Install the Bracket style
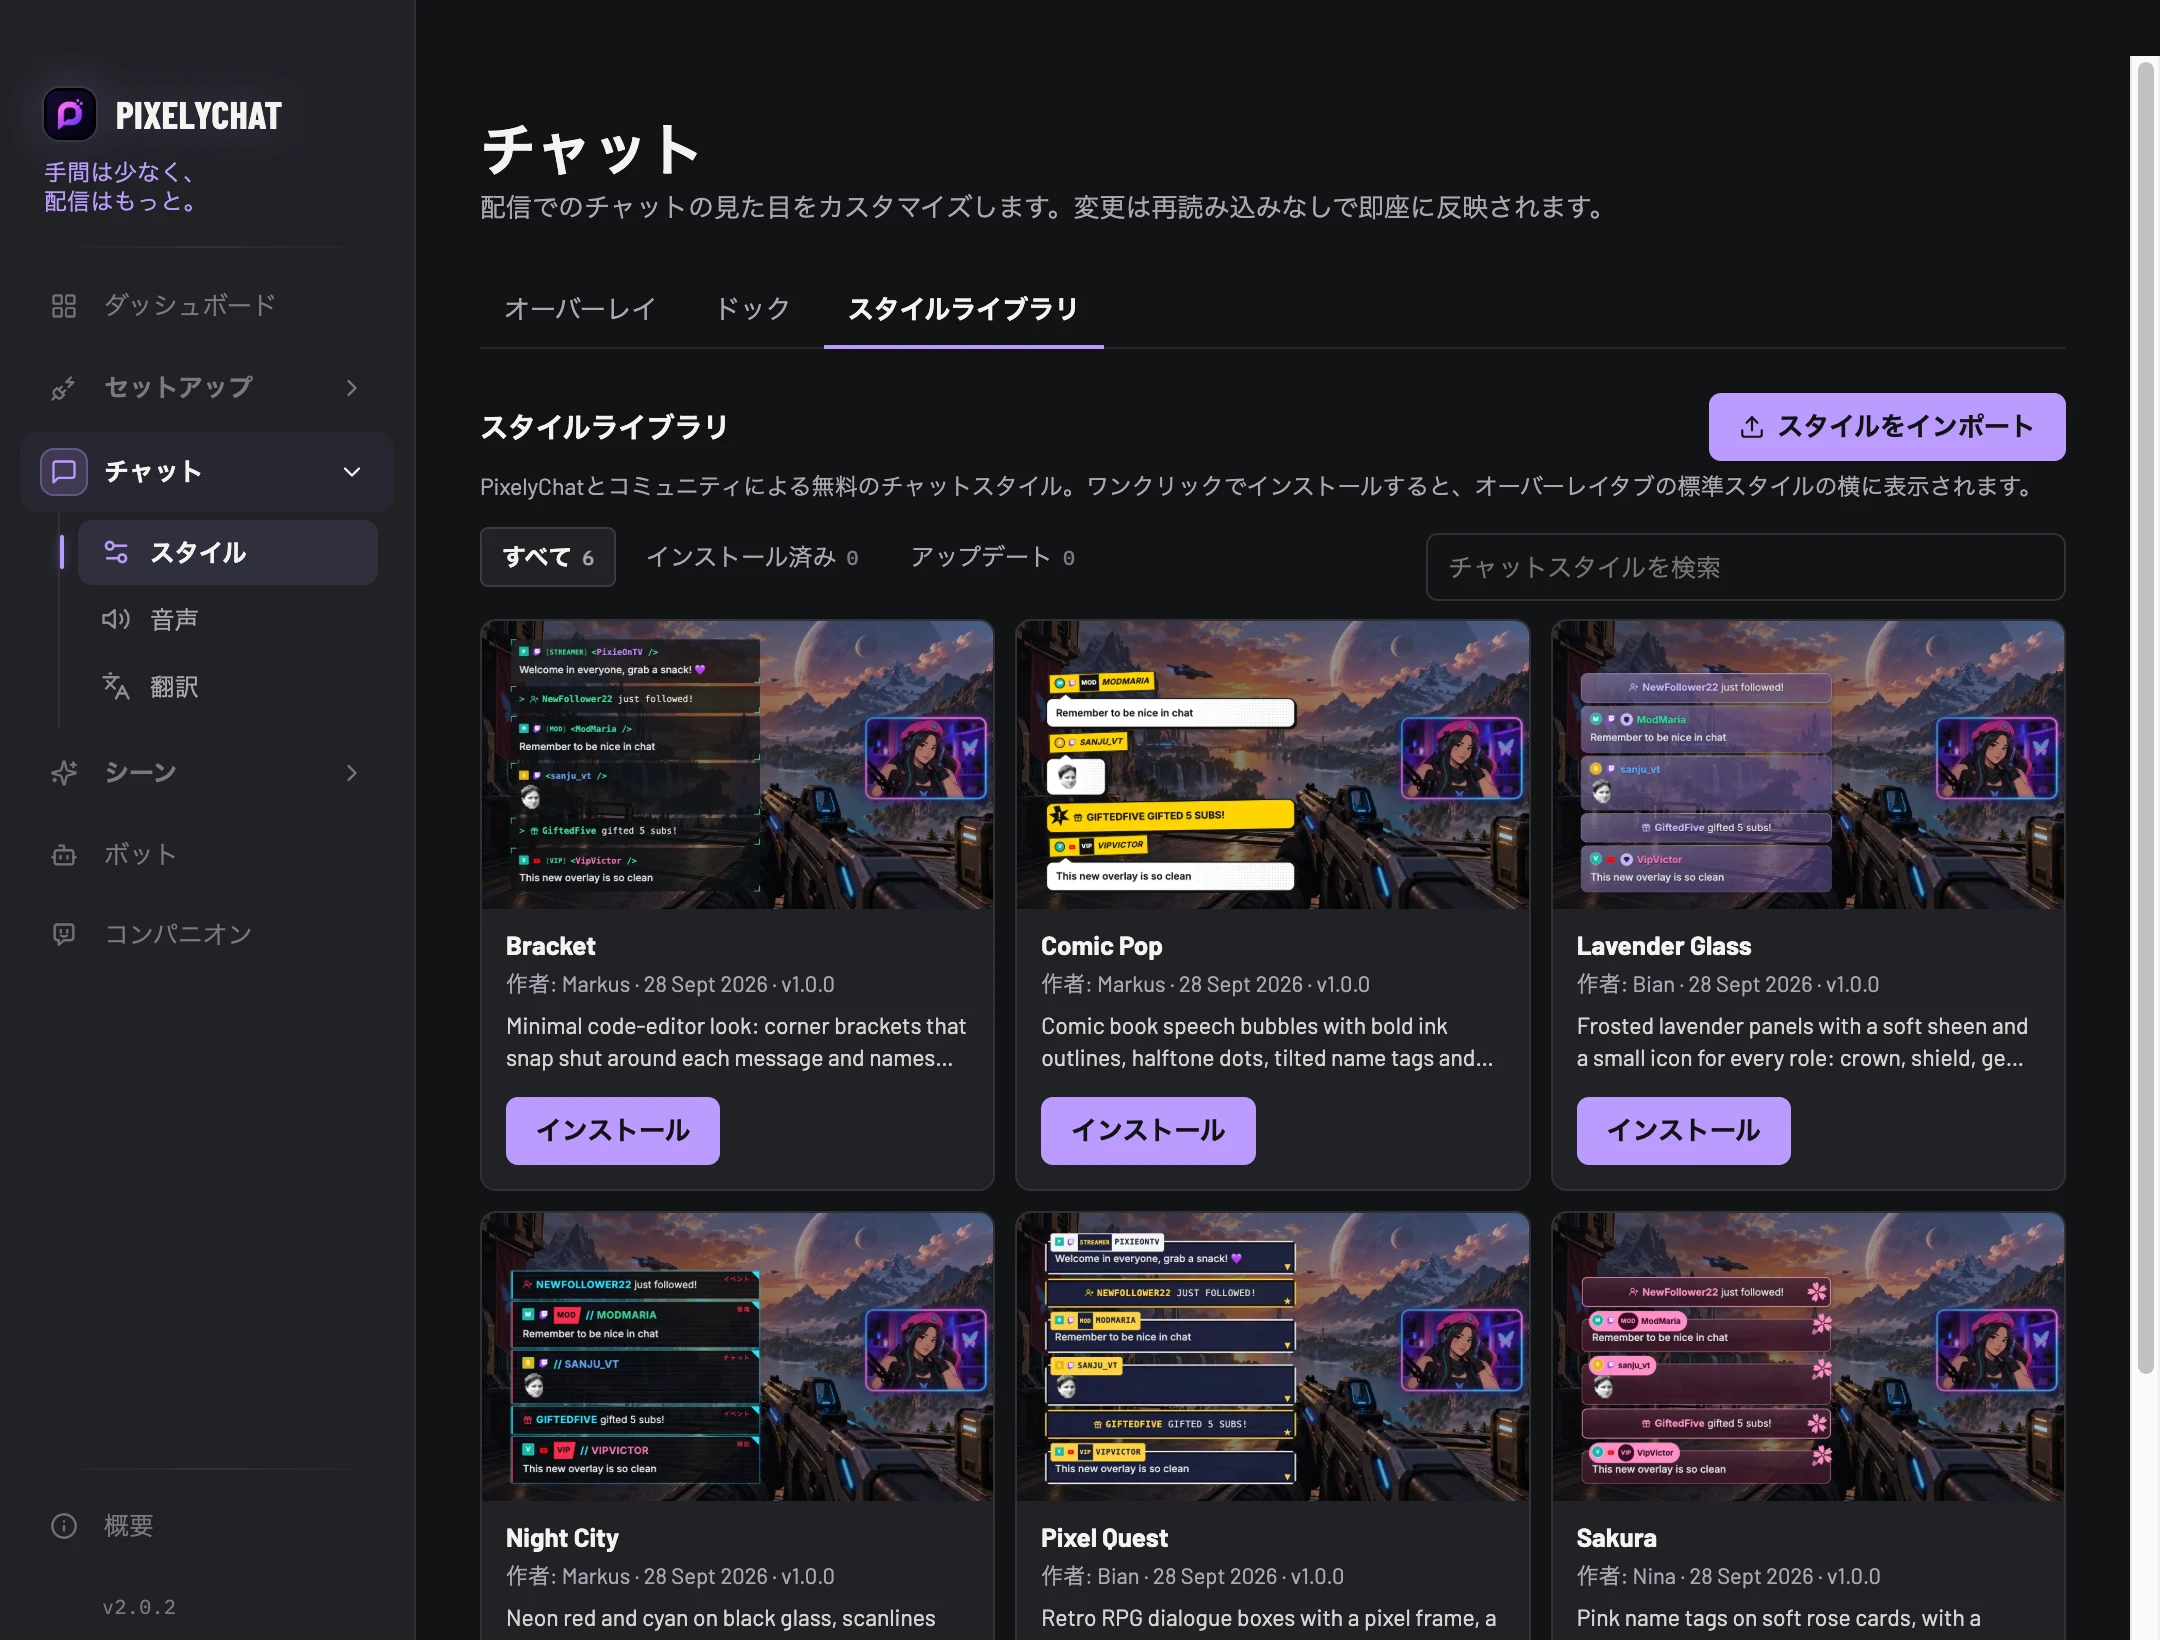 [613, 1131]
